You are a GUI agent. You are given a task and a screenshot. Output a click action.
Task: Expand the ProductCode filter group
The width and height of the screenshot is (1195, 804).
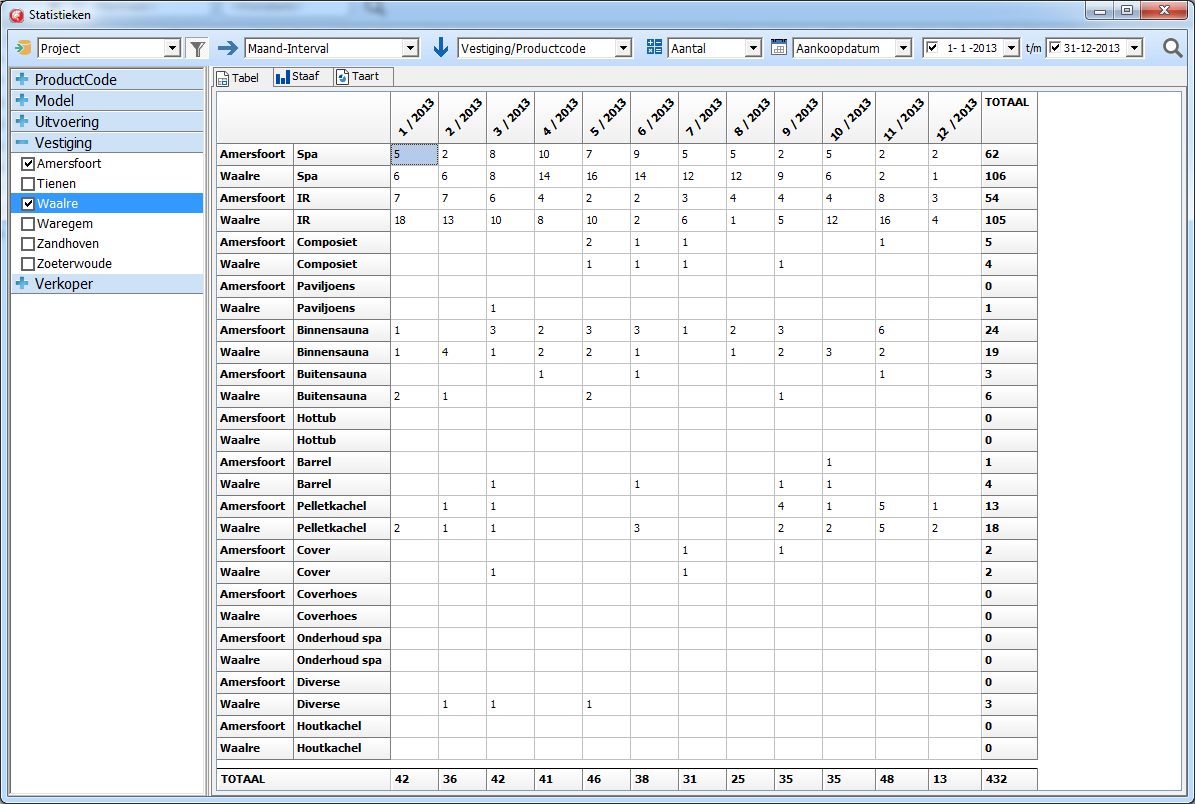(x=22, y=80)
